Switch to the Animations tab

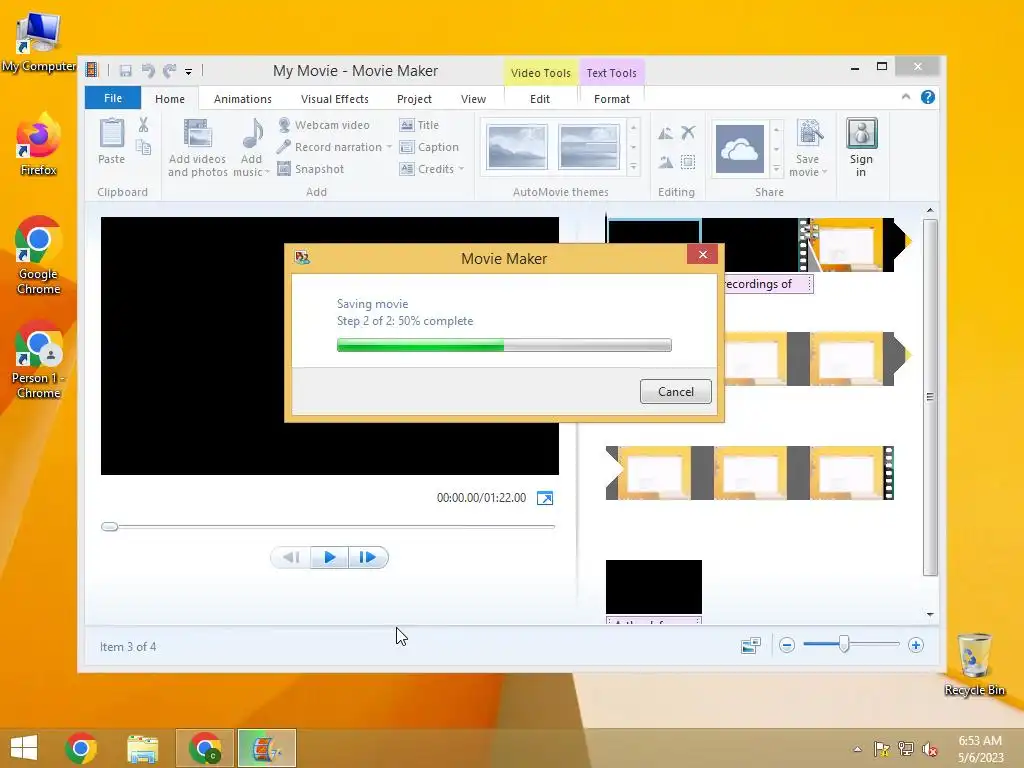coord(242,99)
